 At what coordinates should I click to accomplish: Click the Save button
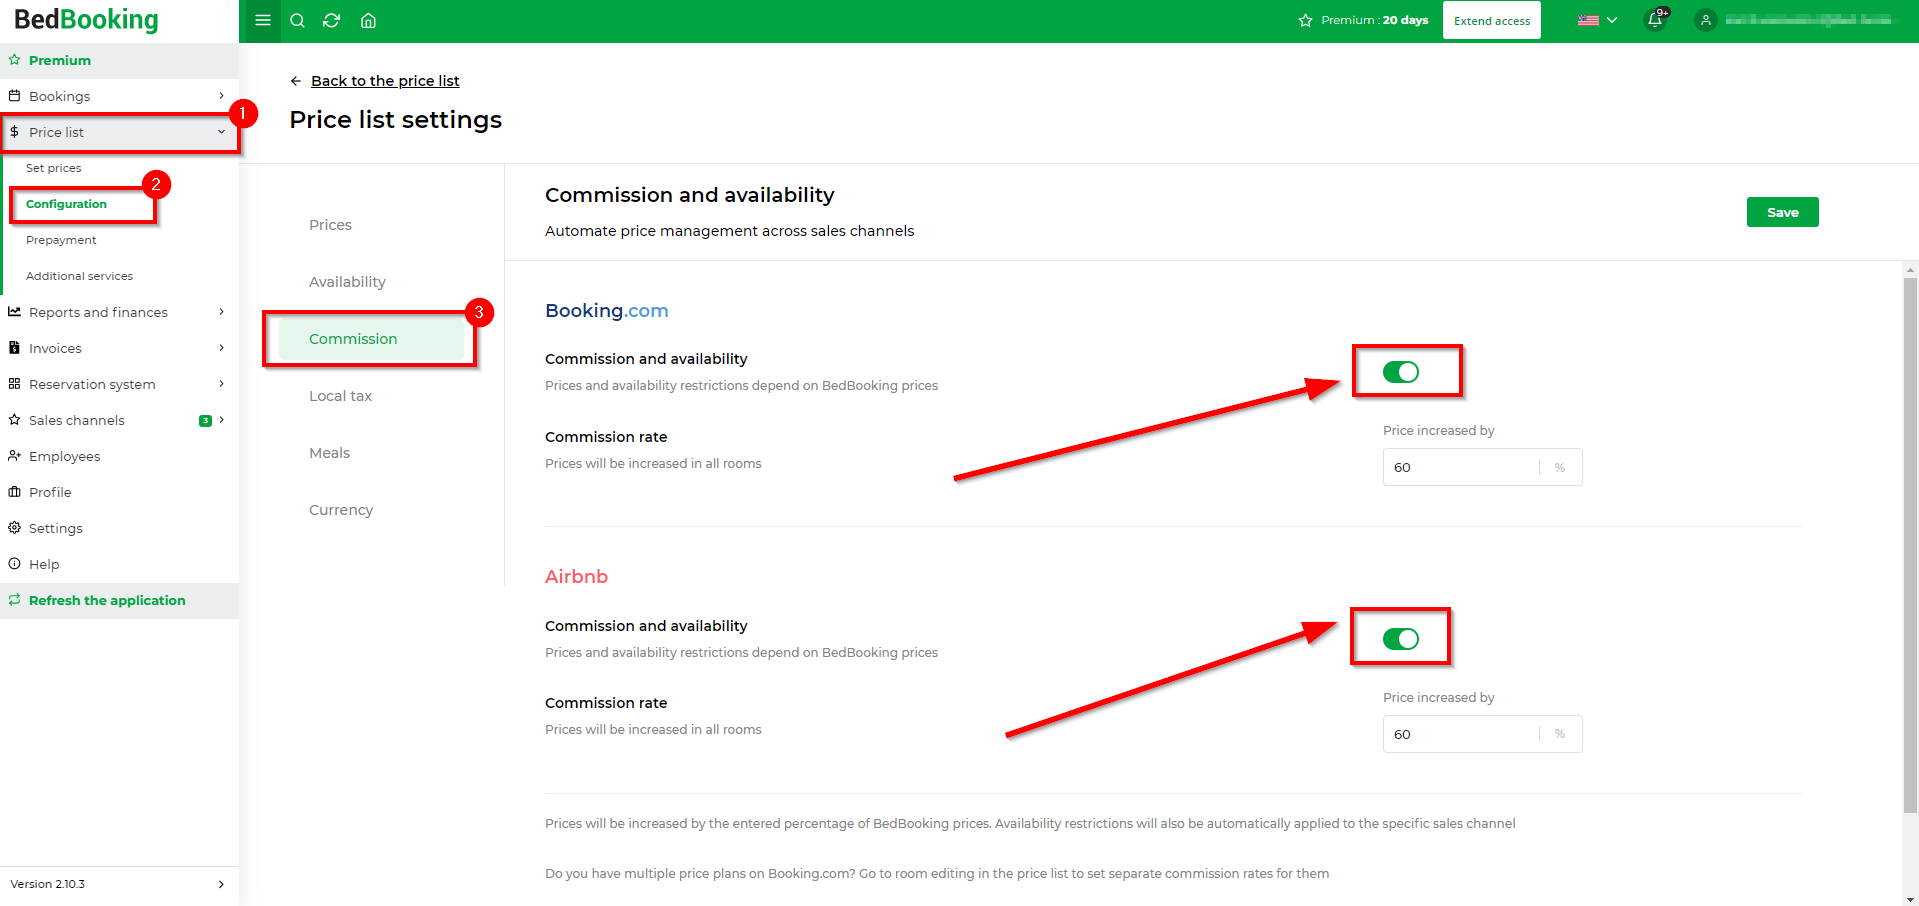point(1782,212)
